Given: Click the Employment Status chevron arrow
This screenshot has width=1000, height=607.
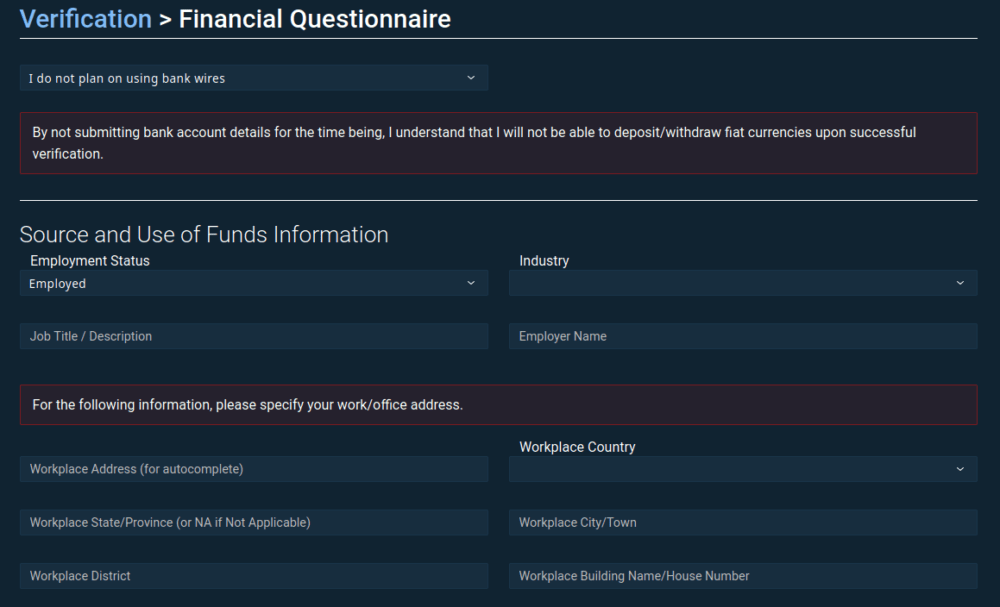Looking at the screenshot, I should pos(471,284).
